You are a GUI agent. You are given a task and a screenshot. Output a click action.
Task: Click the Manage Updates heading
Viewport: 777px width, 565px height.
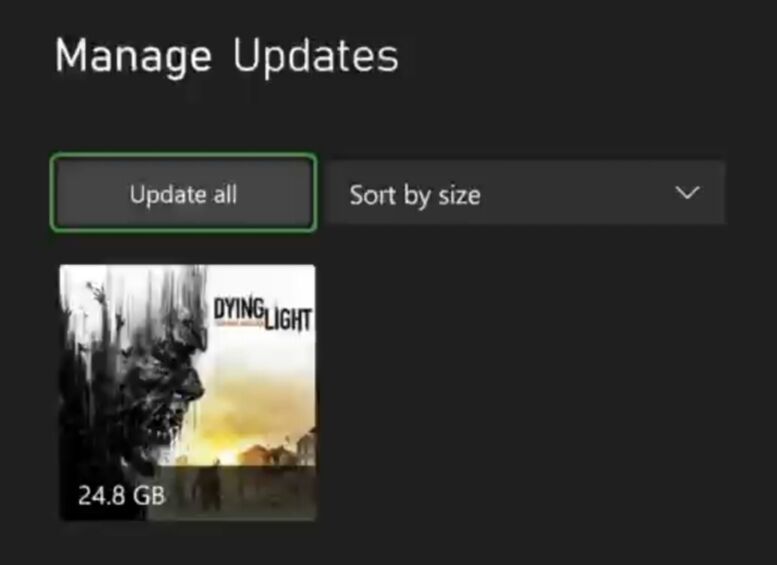[227, 56]
